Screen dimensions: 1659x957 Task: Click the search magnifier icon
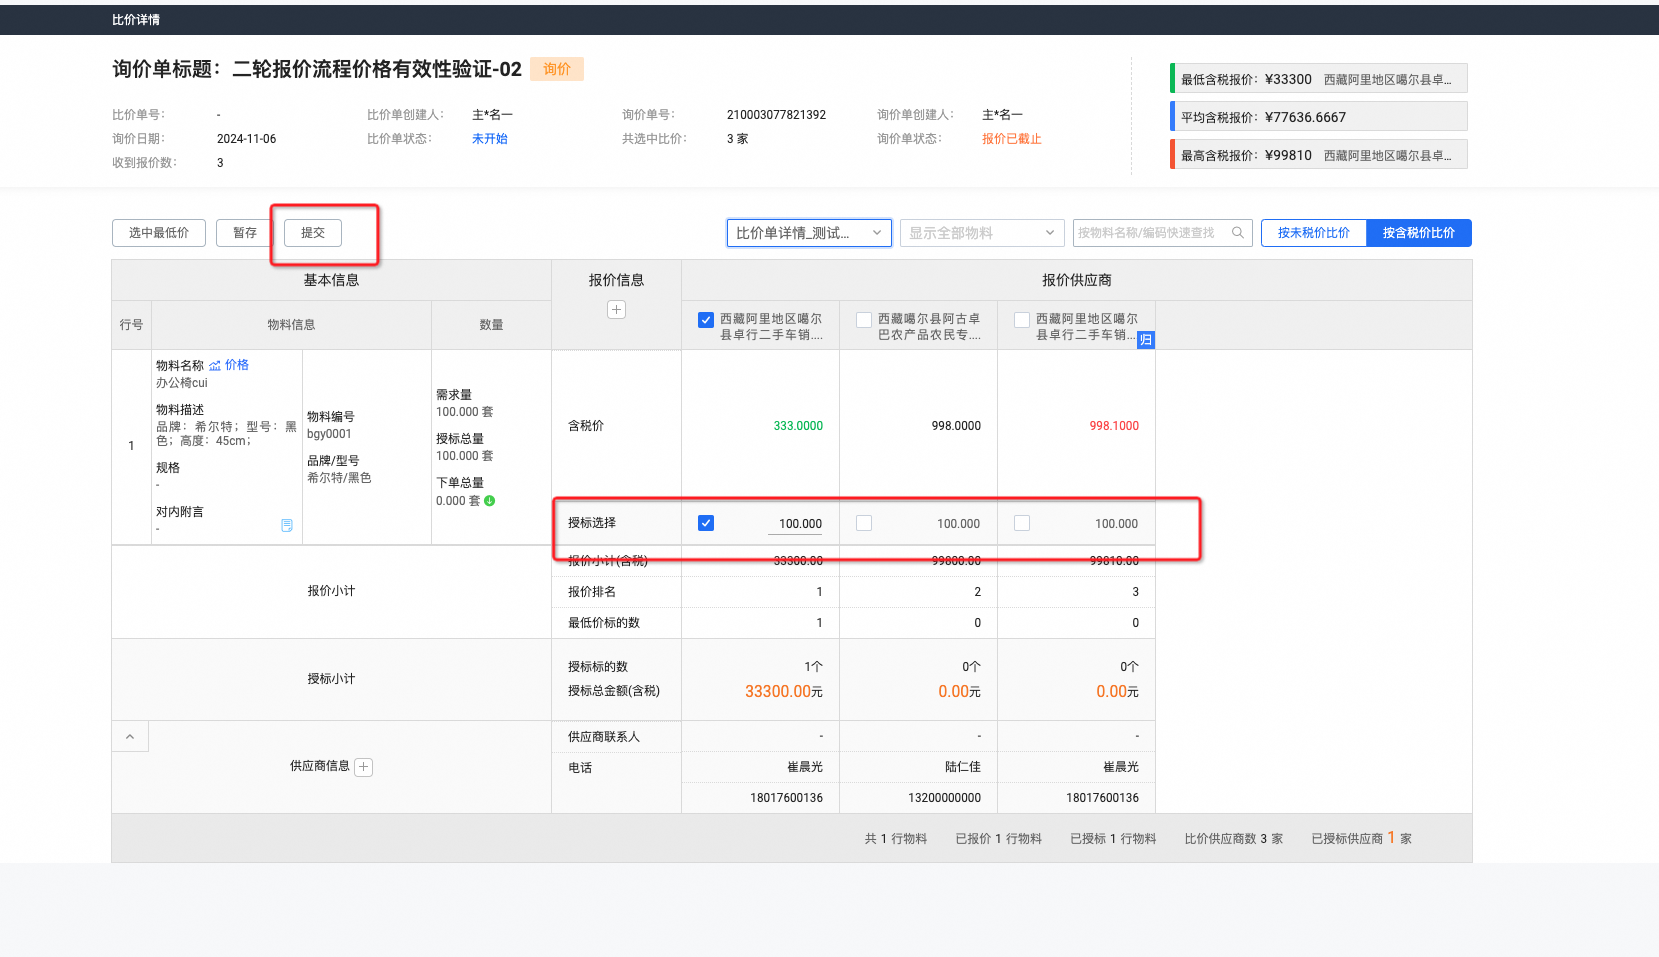[1238, 233]
